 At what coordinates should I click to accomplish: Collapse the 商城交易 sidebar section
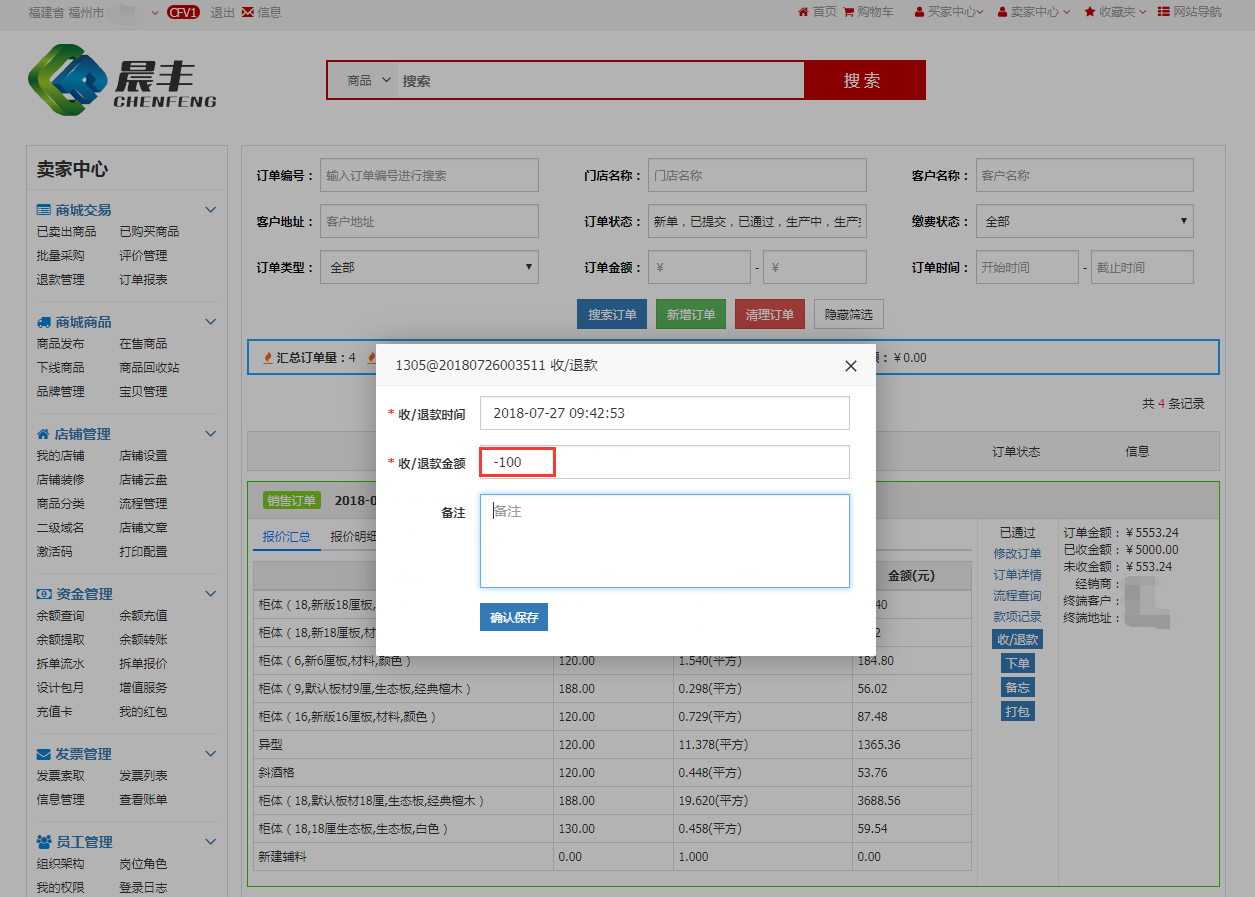click(x=210, y=210)
